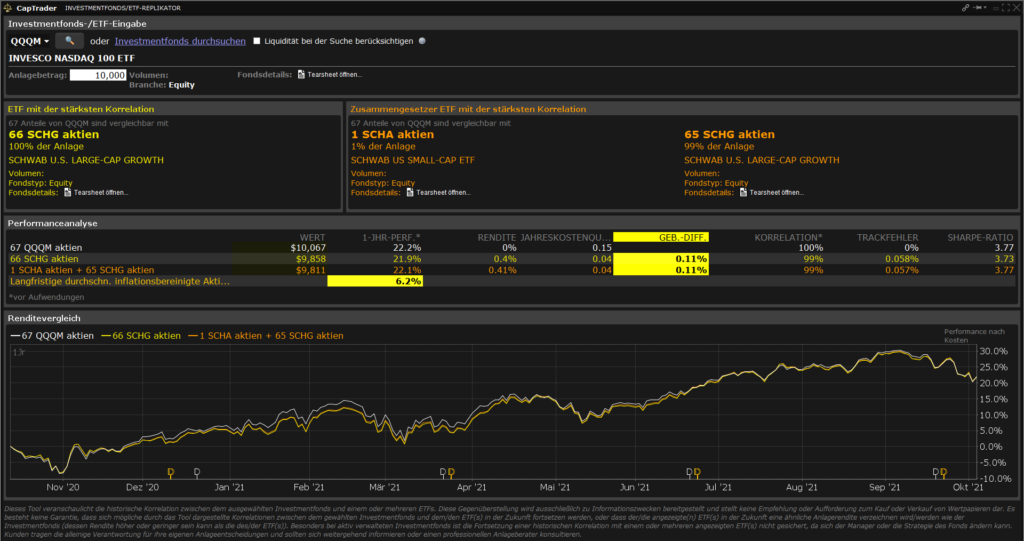Open the QQQM ticker dropdown
Viewport: 1024px width, 541px height.
(30, 41)
